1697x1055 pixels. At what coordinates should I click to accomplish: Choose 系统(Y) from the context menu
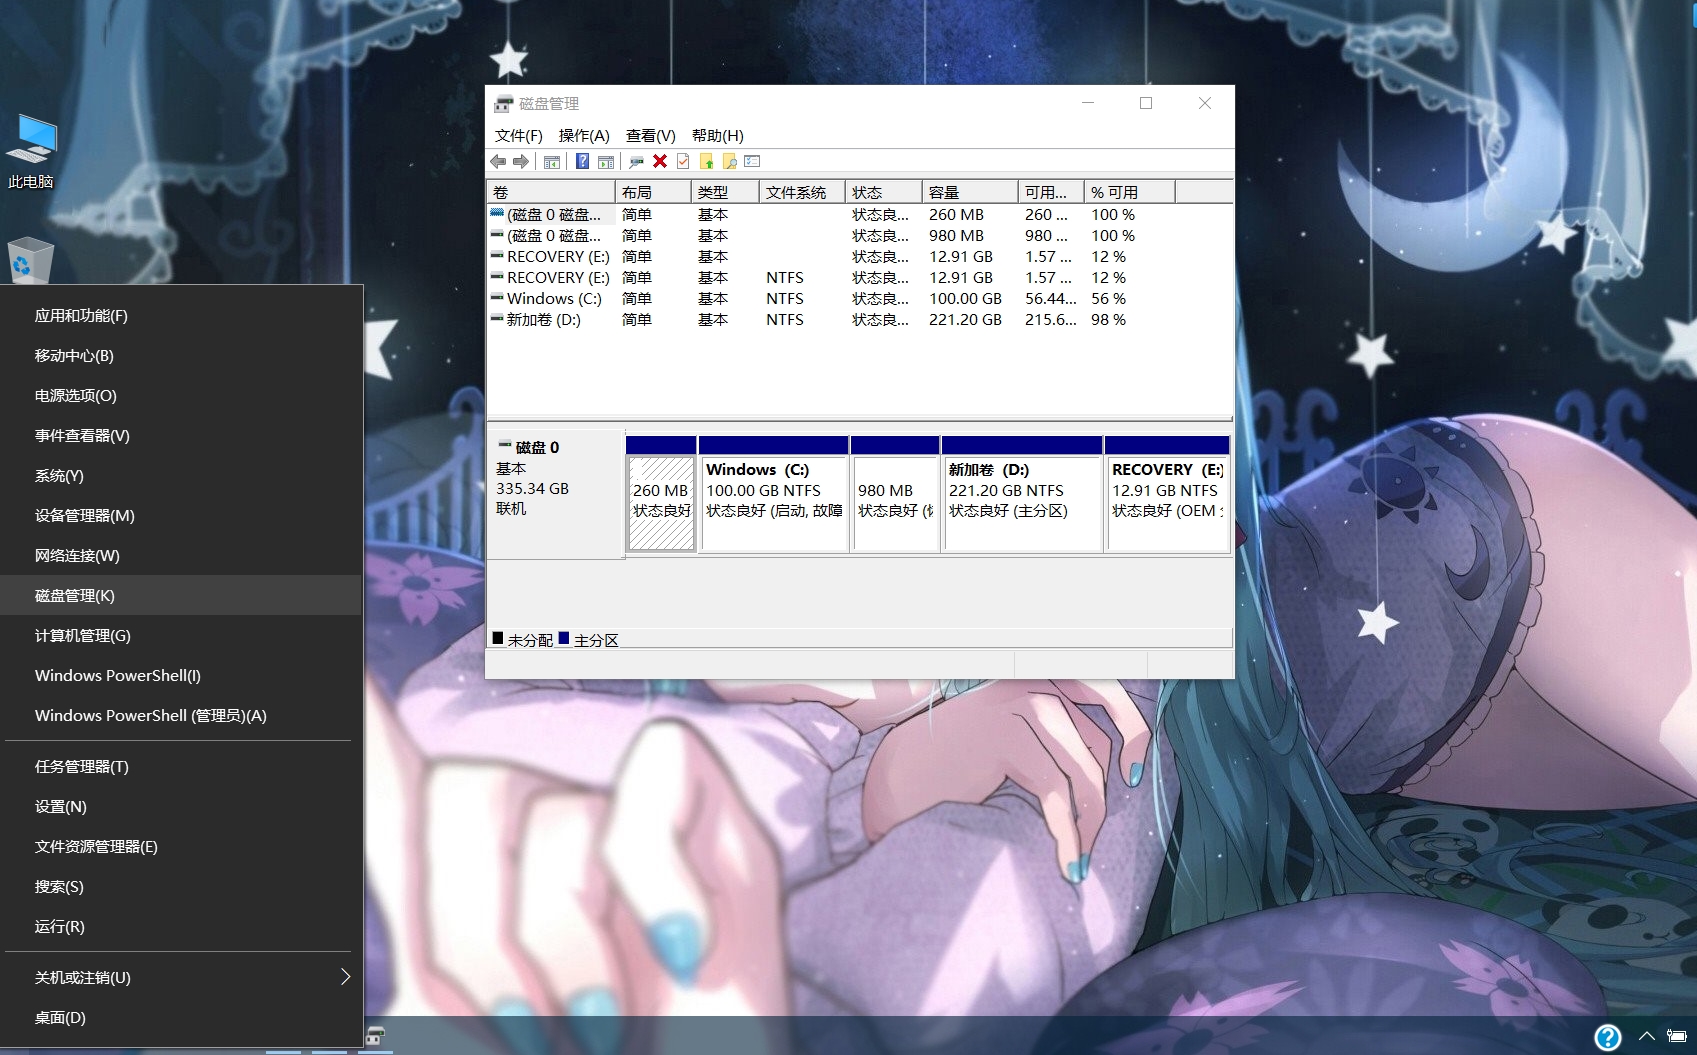click(x=181, y=476)
